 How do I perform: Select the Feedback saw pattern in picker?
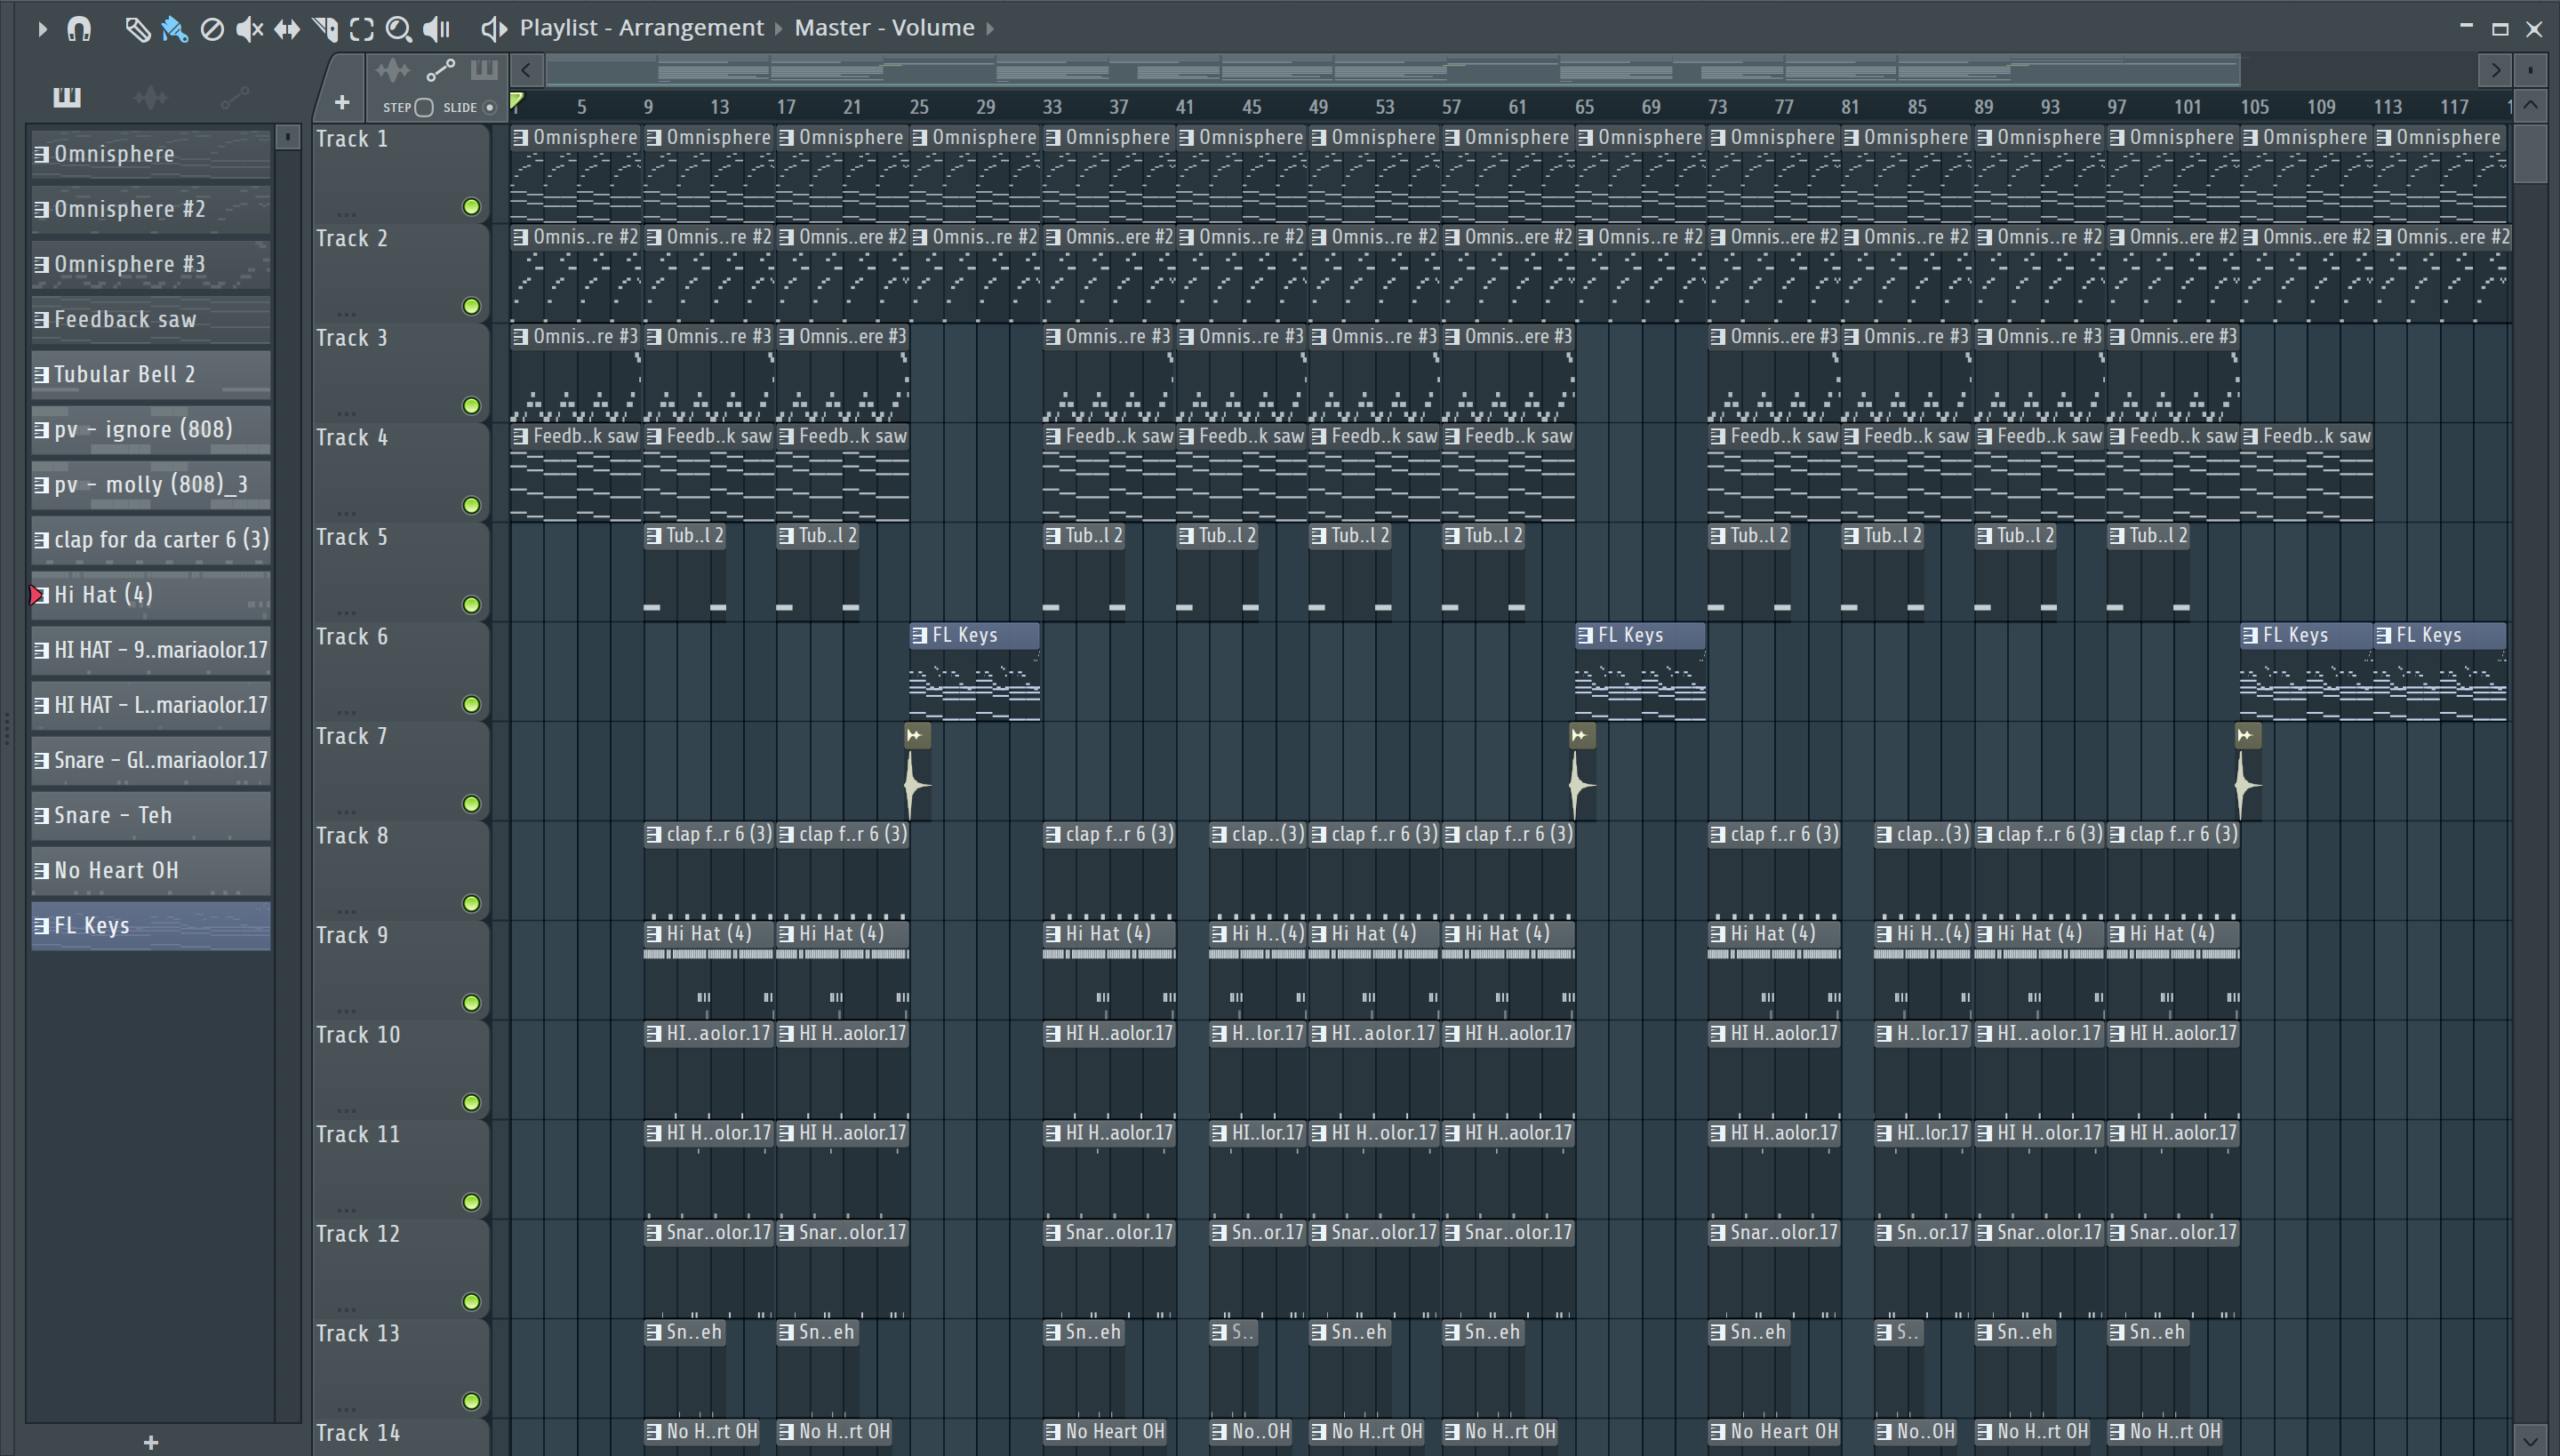[151, 320]
